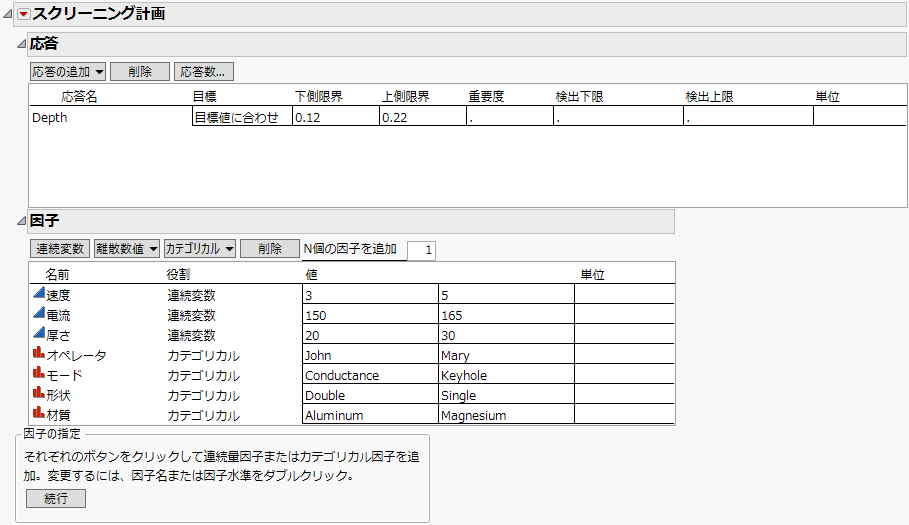The width and height of the screenshot is (909, 525).
Task: Click the continuous icon next to 厚さ
Action: [39, 333]
